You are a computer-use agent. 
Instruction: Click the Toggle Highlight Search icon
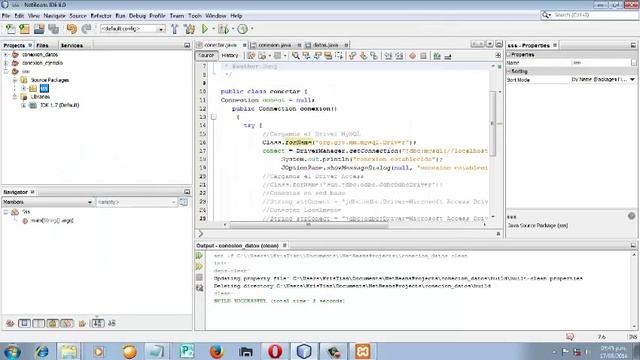coord(328,56)
